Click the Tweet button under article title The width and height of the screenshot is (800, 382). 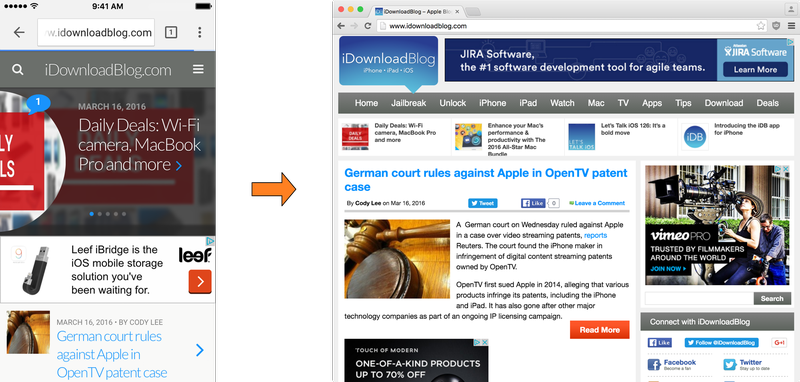(483, 203)
